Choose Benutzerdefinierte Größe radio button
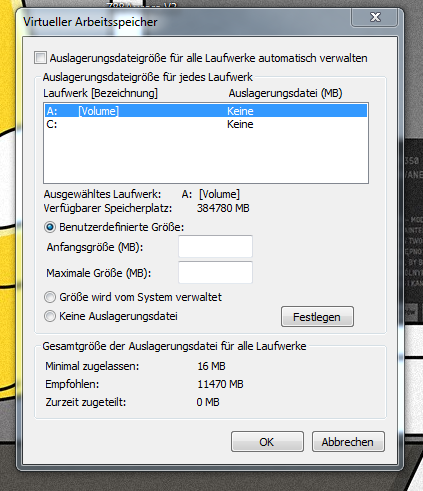This screenshot has width=423, height=491. click(x=50, y=227)
